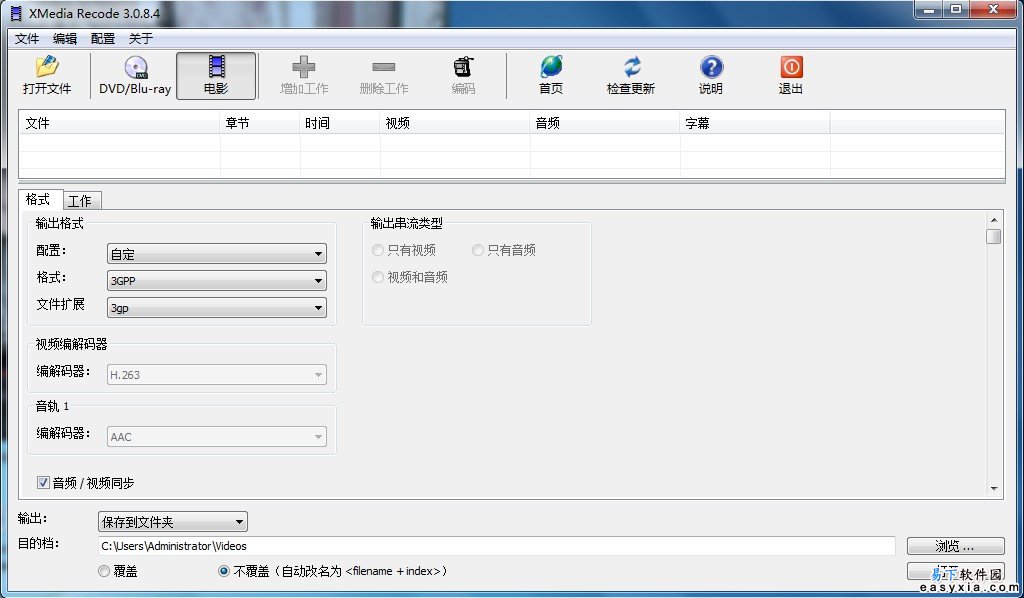Screen dimensions: 1024x598
Task: Click the 视频 column header
Action: tap(455, 123)
